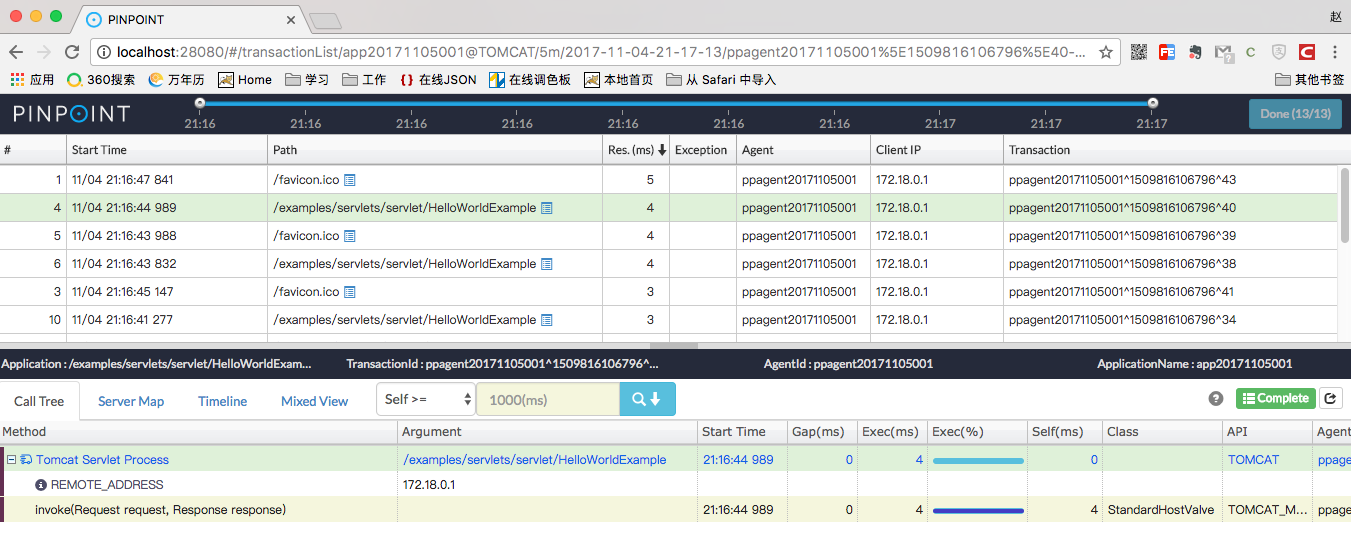The width and height of the screenshot is (1351, 541).
Task: Click the Tomcat Servlet Process method
Action: click(102, 460)
